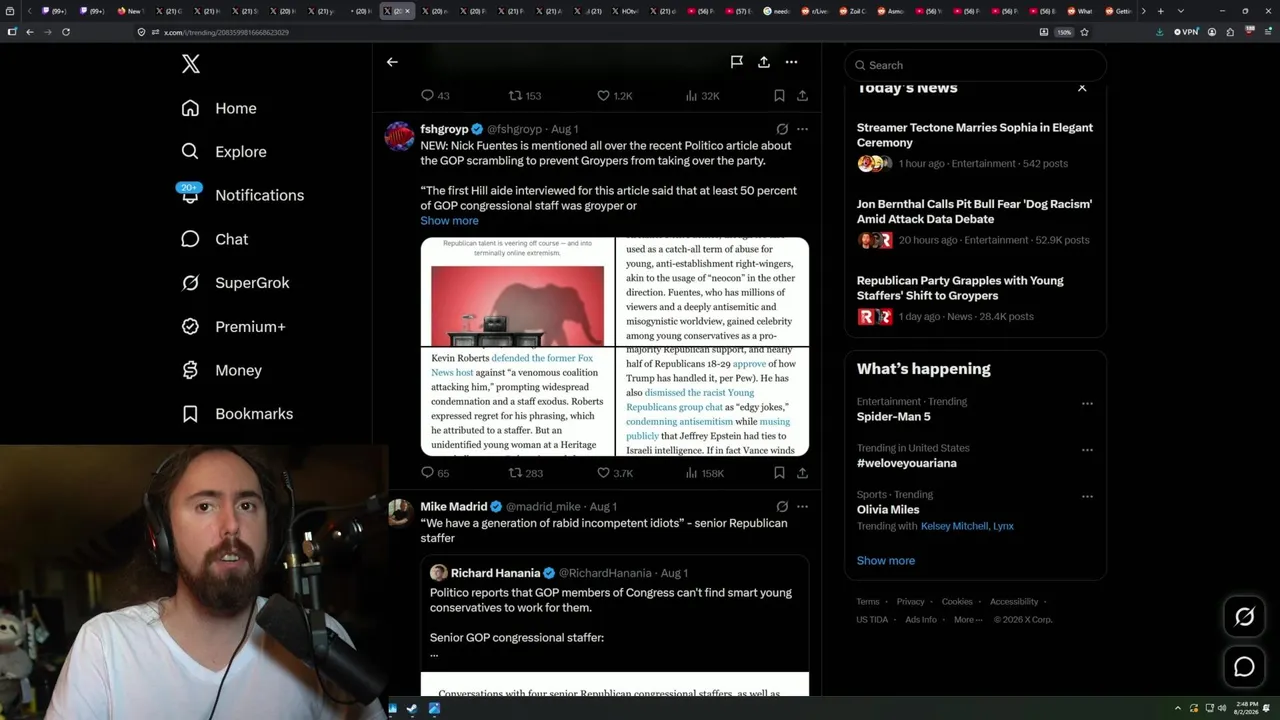The image size is (1280, 720).
Task: Open Grok explain on fshgroyp's post
Action: pyautogui.click(x=782, y=129)
